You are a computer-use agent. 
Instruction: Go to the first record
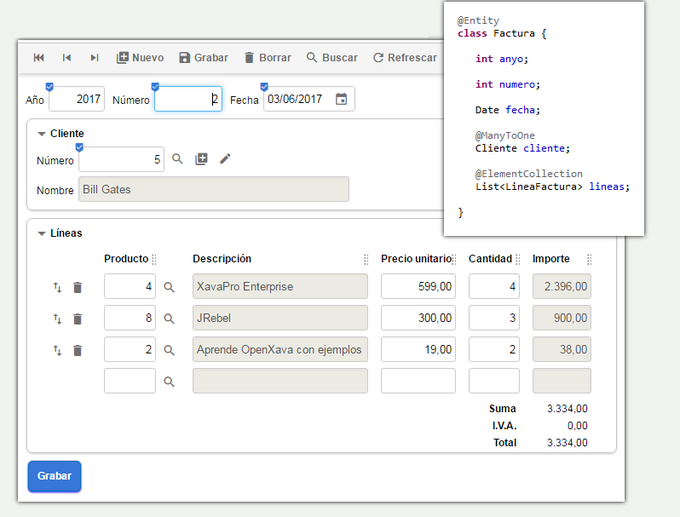pos(39,58)
